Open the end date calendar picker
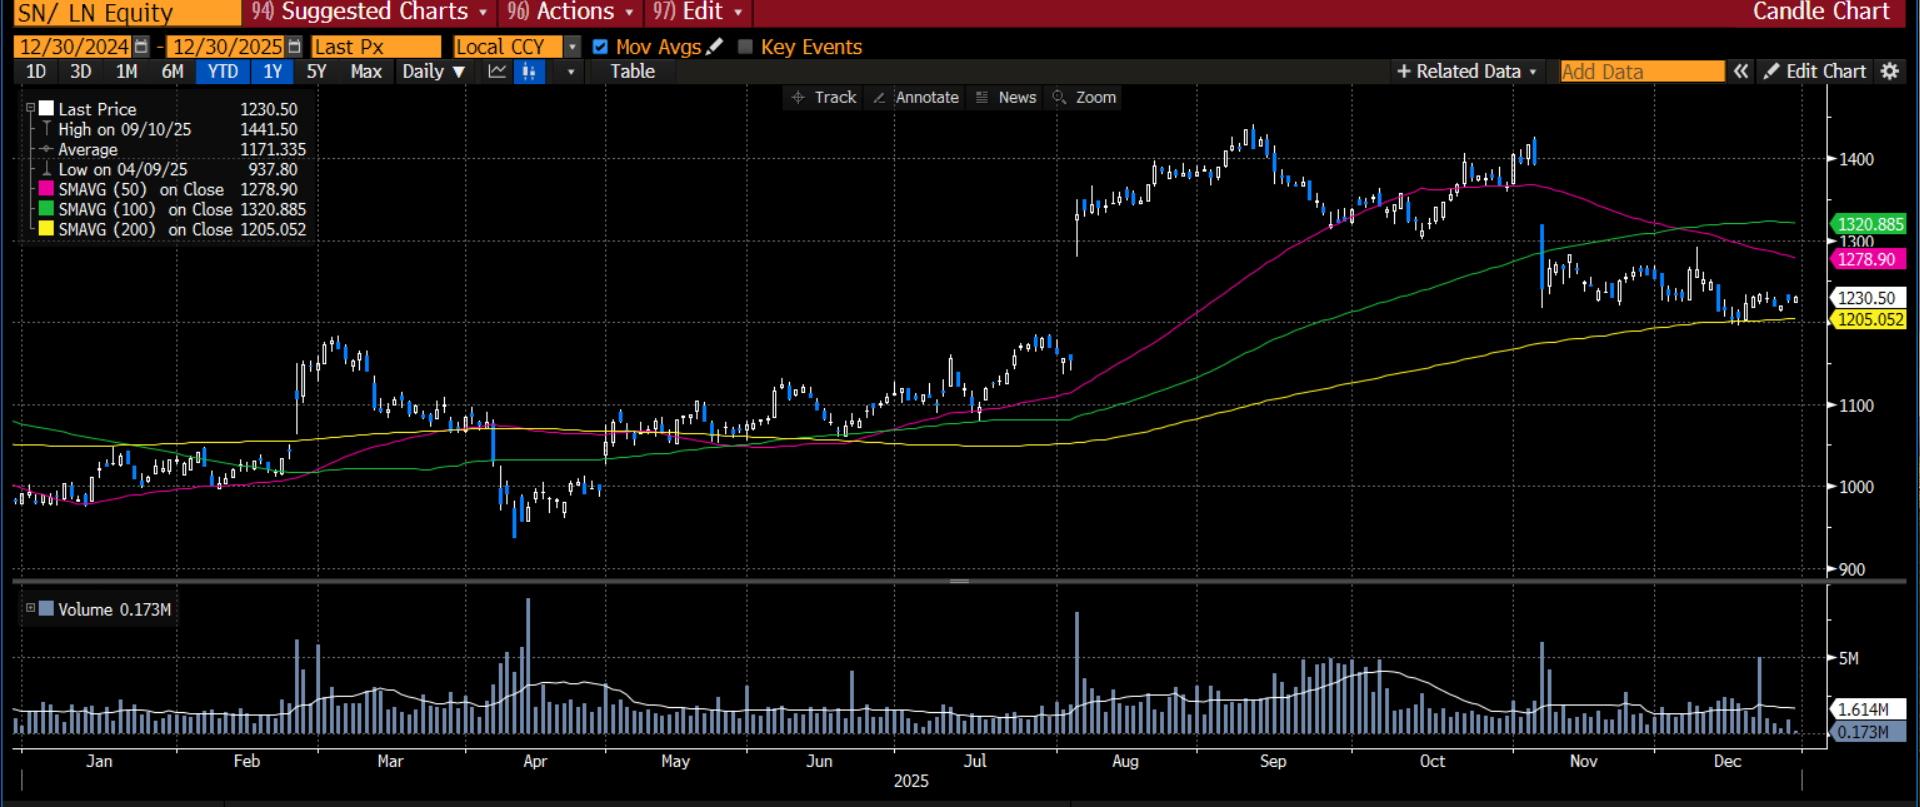Viewport: 1920px width, 807px height. click(294, 47)
